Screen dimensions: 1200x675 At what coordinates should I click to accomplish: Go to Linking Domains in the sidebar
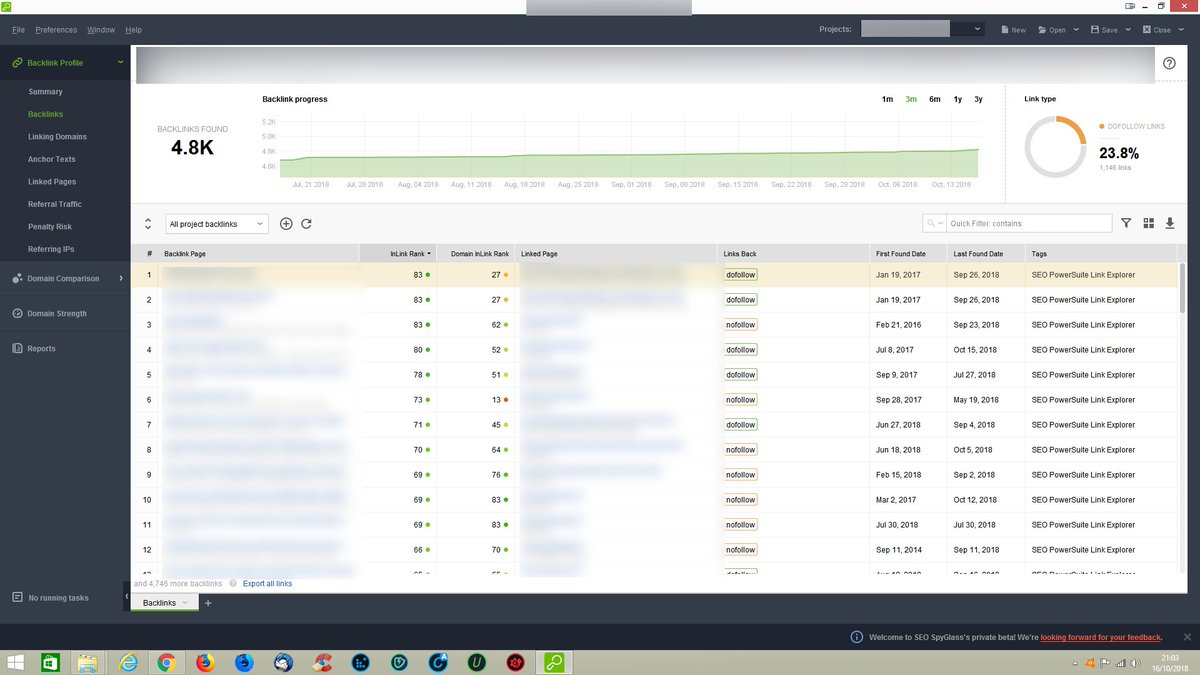pos(57,137)
